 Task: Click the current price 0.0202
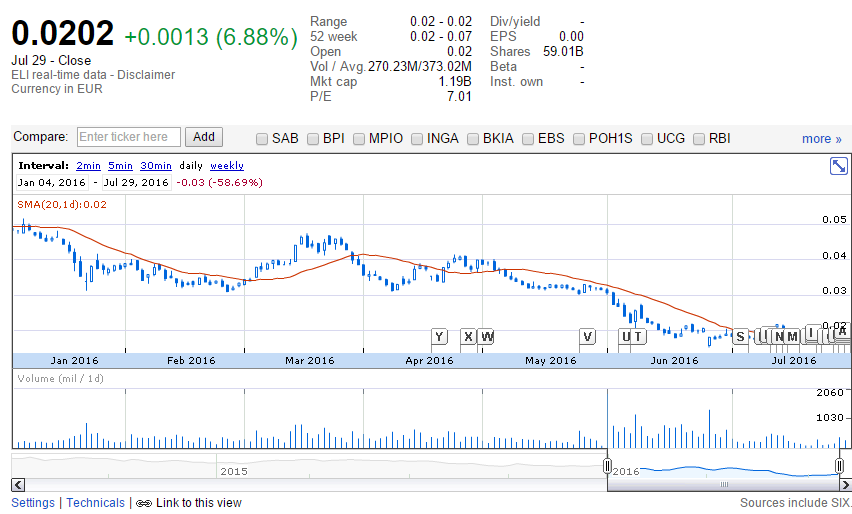pyautogui.click(x=62, y=33)
